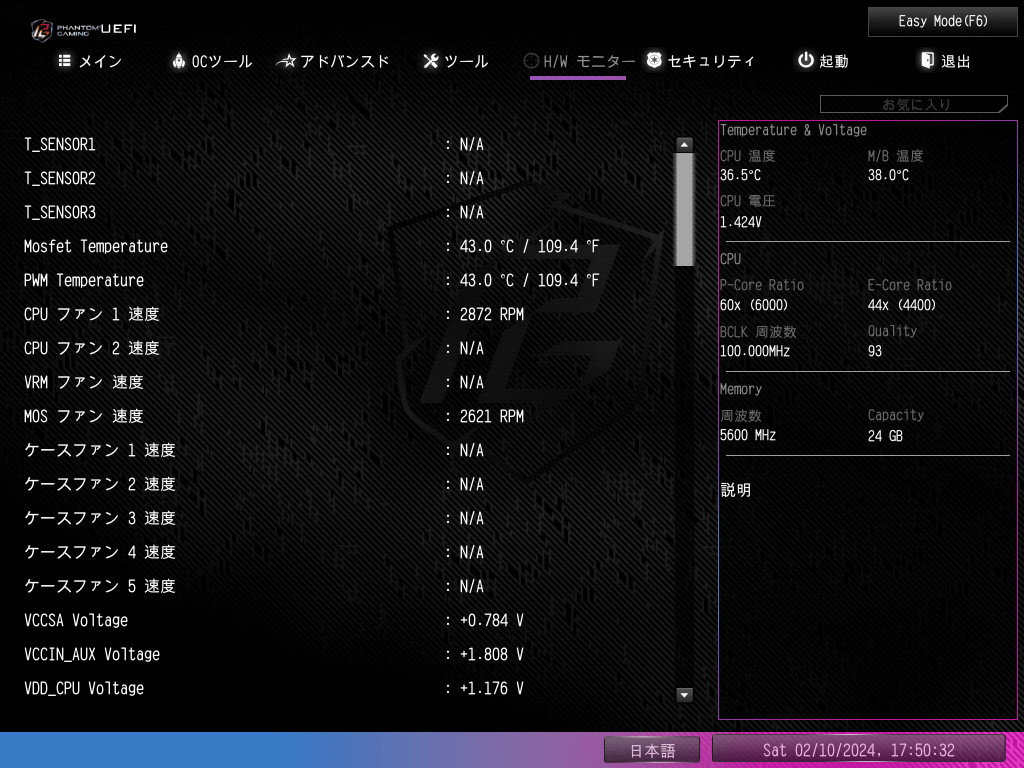Viewport: 1024px width, 768px height.
Task: Click the OC Tool rocket icon
Action: [x=178, y=61]
